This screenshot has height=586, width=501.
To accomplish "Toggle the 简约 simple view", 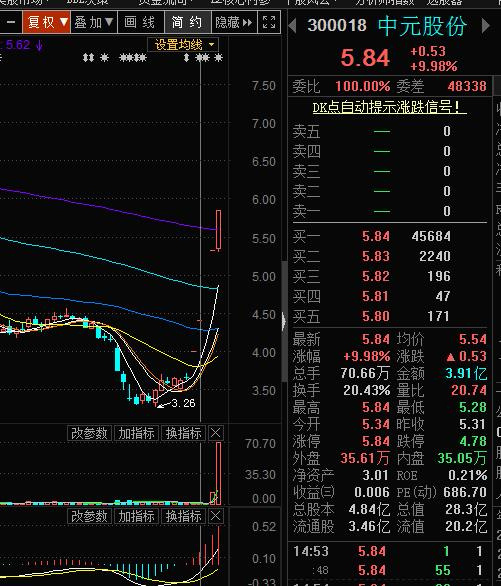I will pyautogui.click(x=188, y=22).
